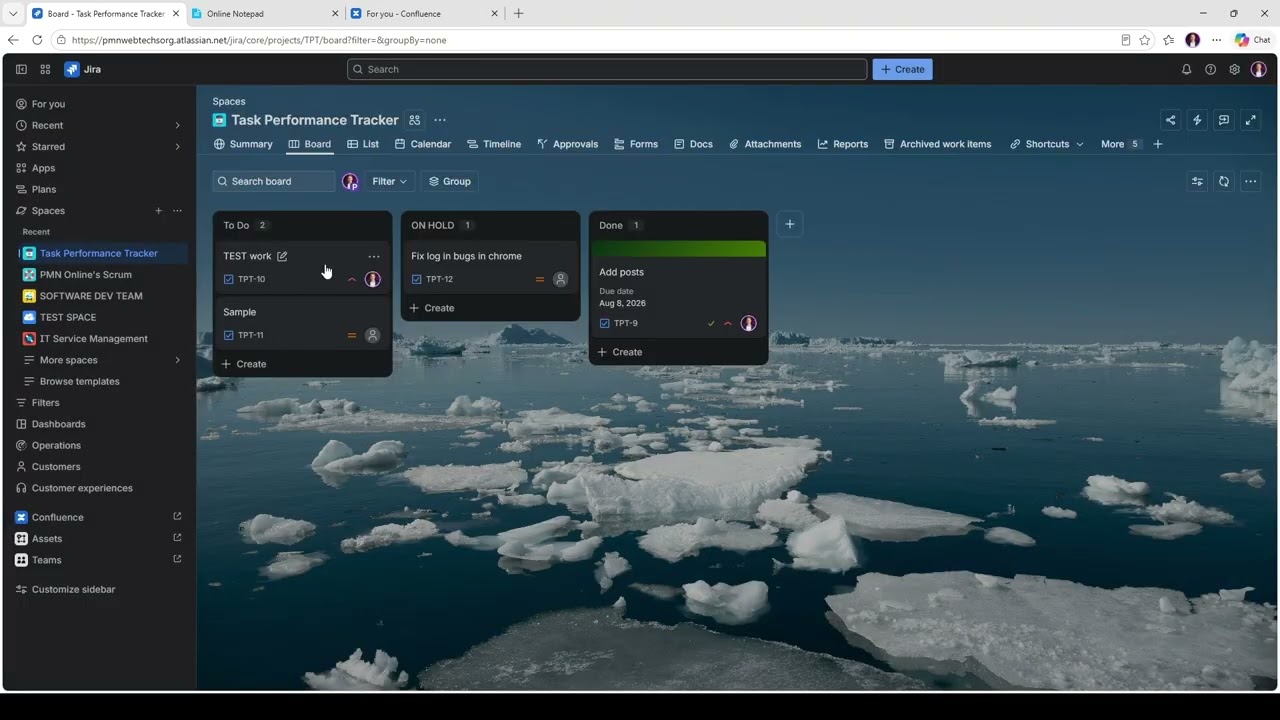The height and width of the screenshot is (720, 1280).
Task: Expand the More tabs menu
Action: click(1120, 144)
